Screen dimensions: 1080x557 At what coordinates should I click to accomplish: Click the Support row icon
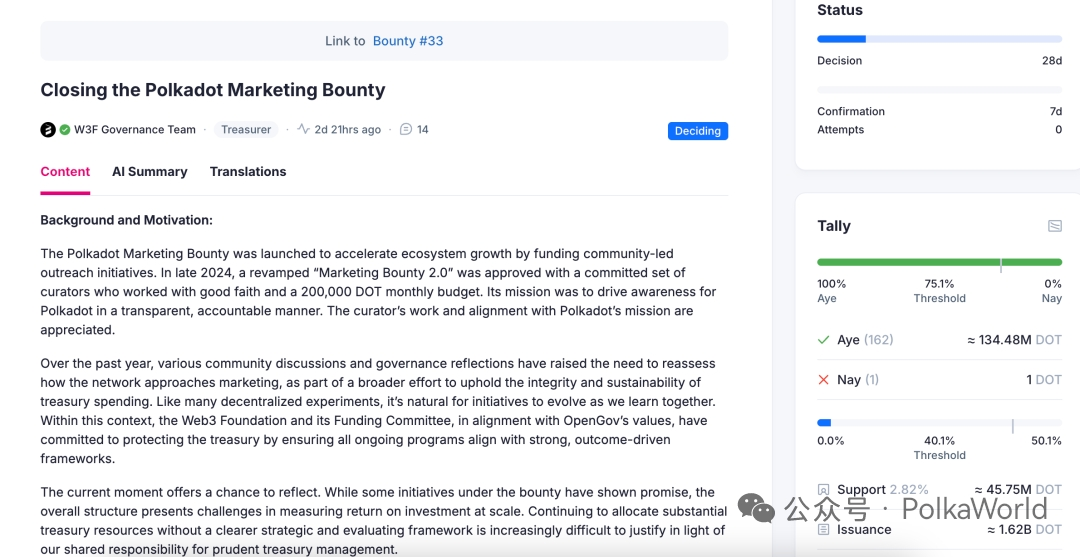[824, 490]
